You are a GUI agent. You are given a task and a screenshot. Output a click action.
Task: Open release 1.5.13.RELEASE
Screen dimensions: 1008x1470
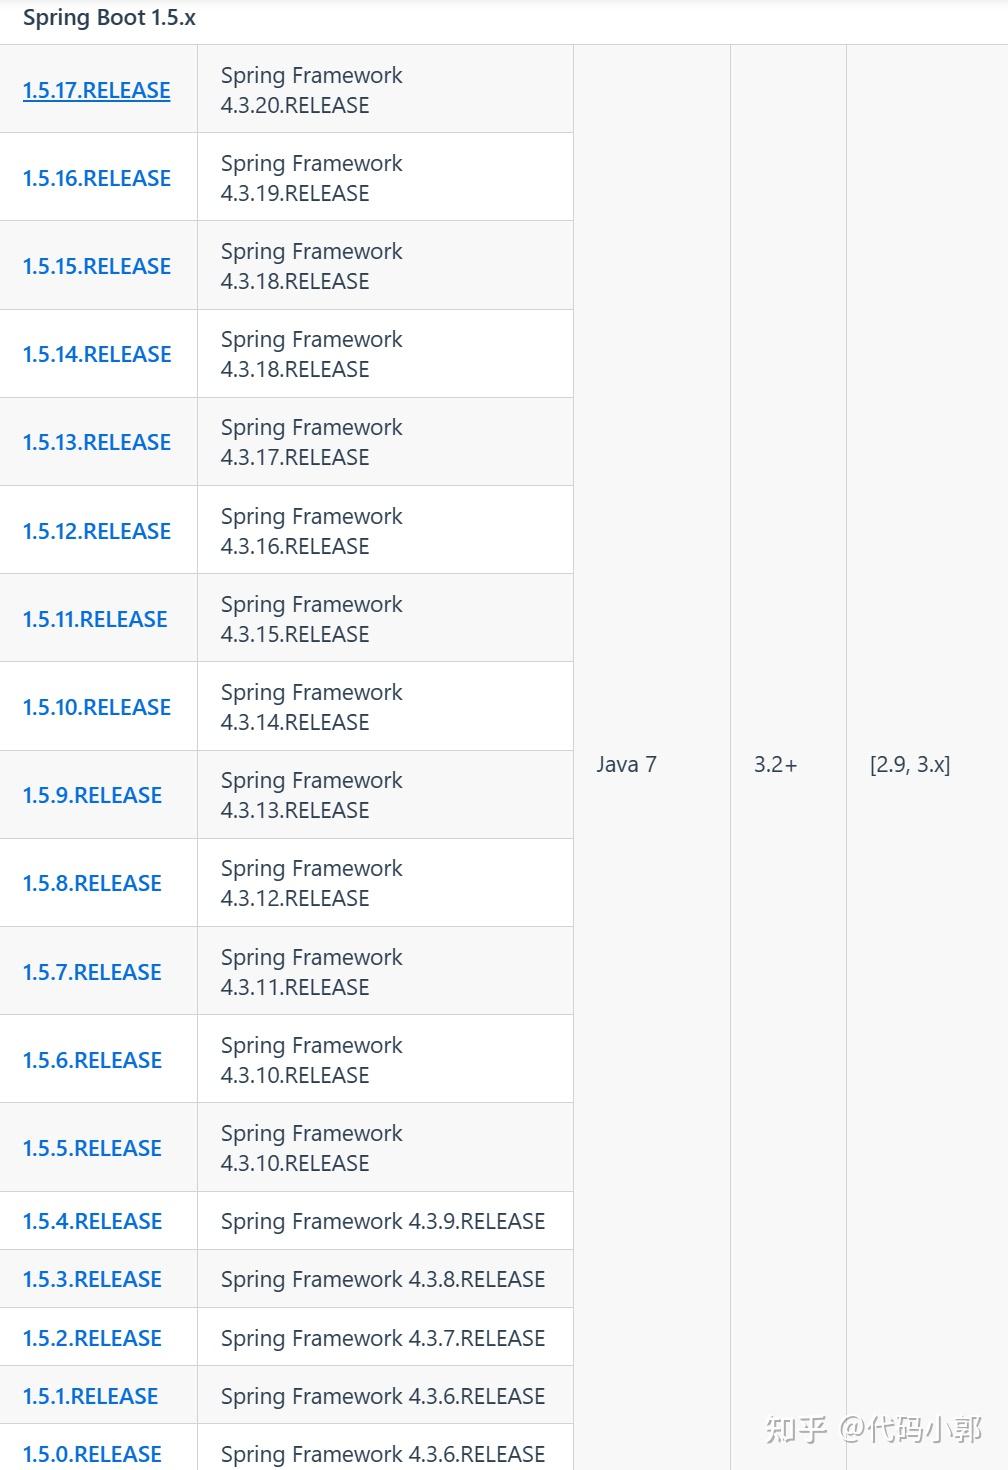coord(96,442)
